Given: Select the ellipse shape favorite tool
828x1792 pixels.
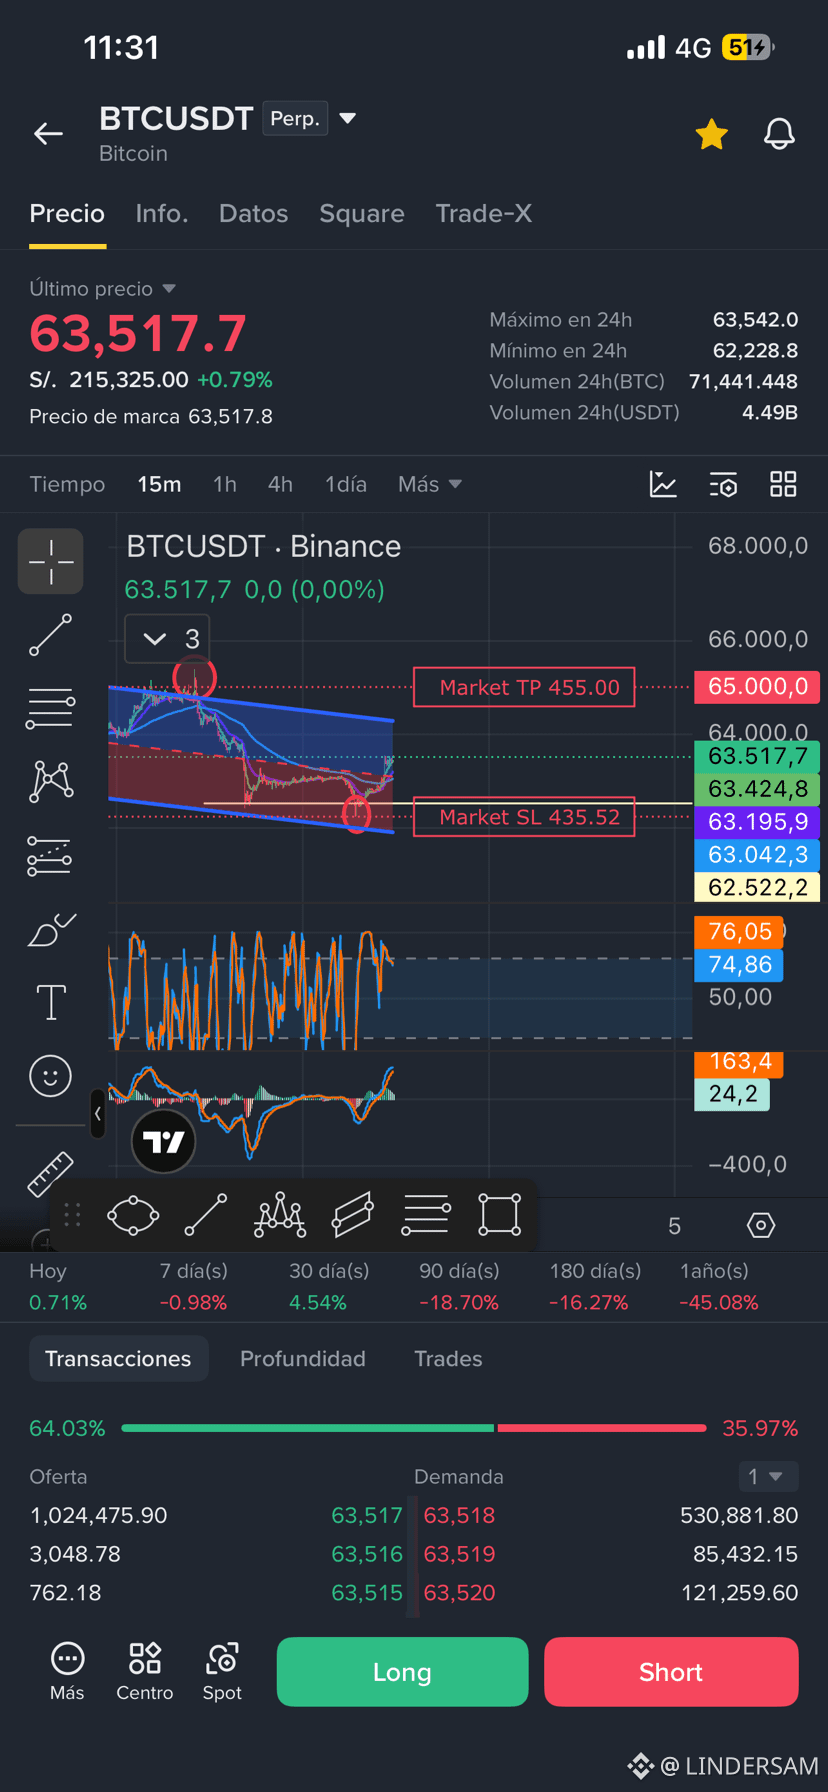Looking at the screenshot, I should [133, 1215].
